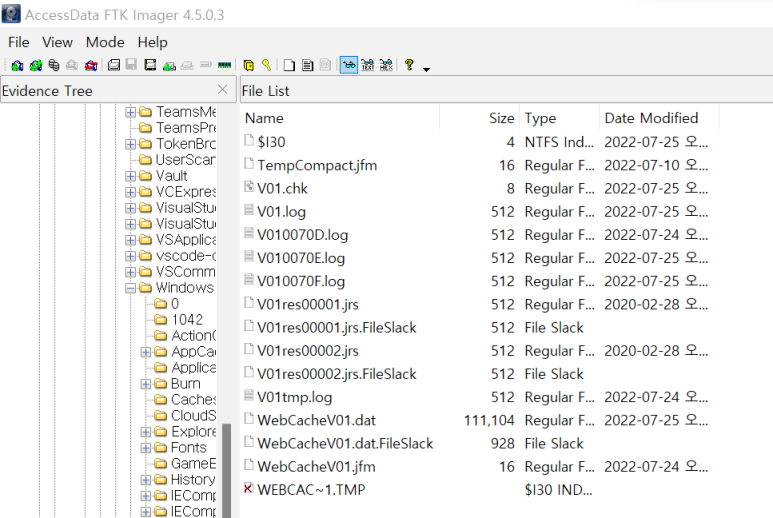Click the Obtain Protected Files icon
The image size is (773, 518).
[x=248, y=65]
